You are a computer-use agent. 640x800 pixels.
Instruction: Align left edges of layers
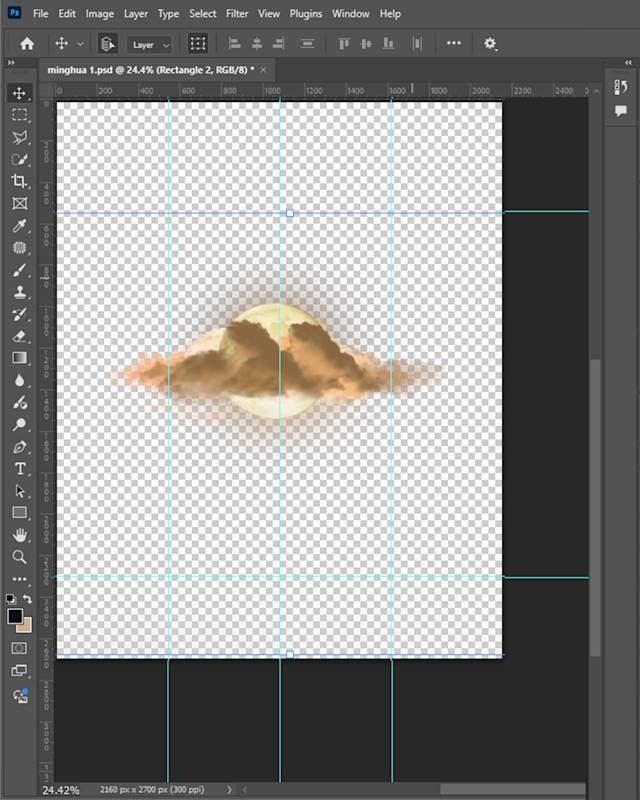(x=234, y=44)
